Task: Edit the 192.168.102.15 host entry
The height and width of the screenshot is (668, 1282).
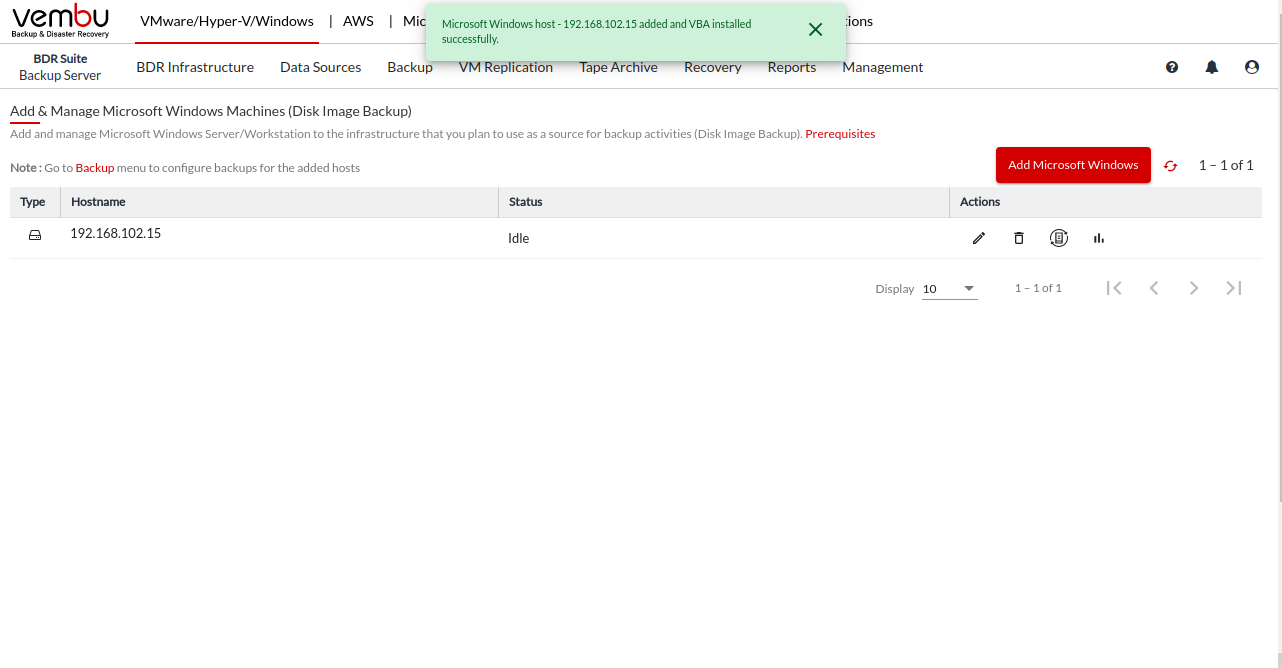Action: click(x=978, y=238)
